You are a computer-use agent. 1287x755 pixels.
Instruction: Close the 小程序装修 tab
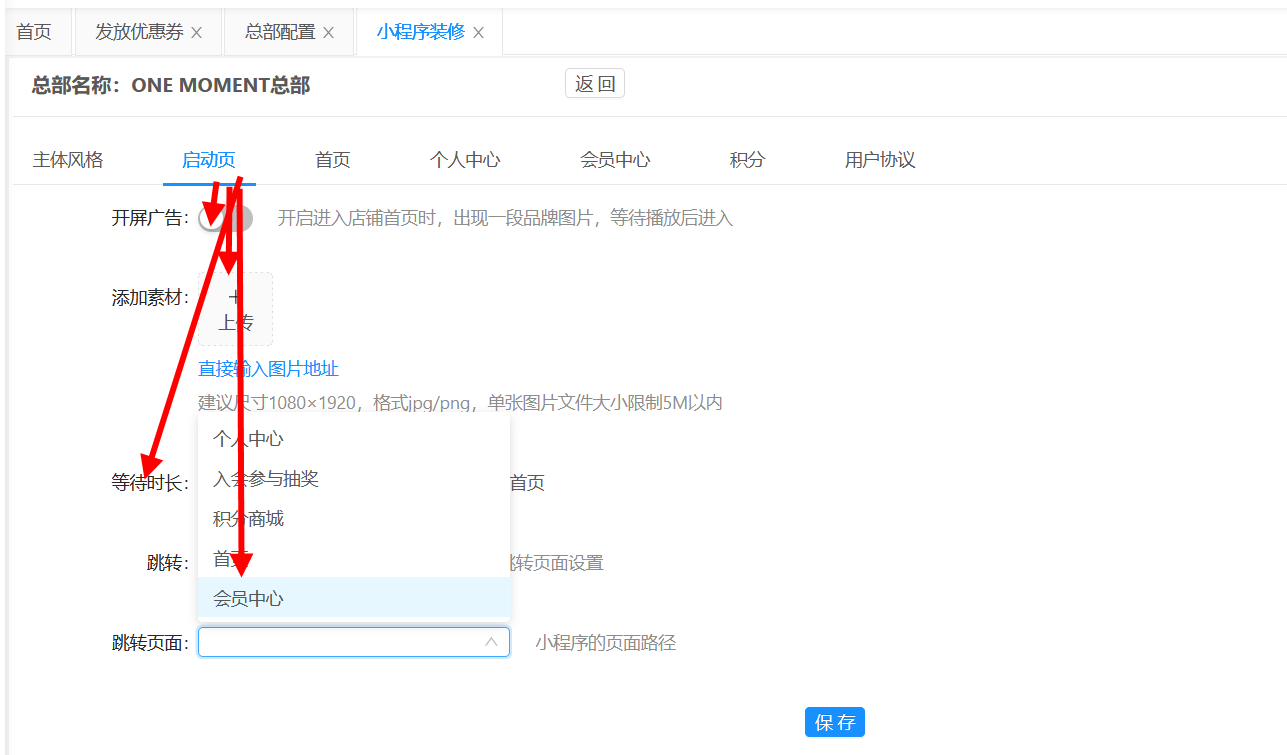[478, 33]
